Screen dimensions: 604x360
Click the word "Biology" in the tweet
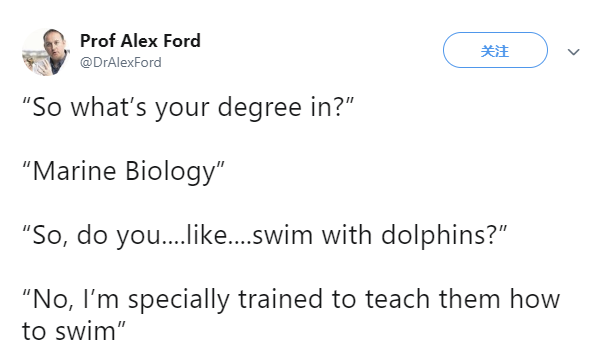(170, 172)
